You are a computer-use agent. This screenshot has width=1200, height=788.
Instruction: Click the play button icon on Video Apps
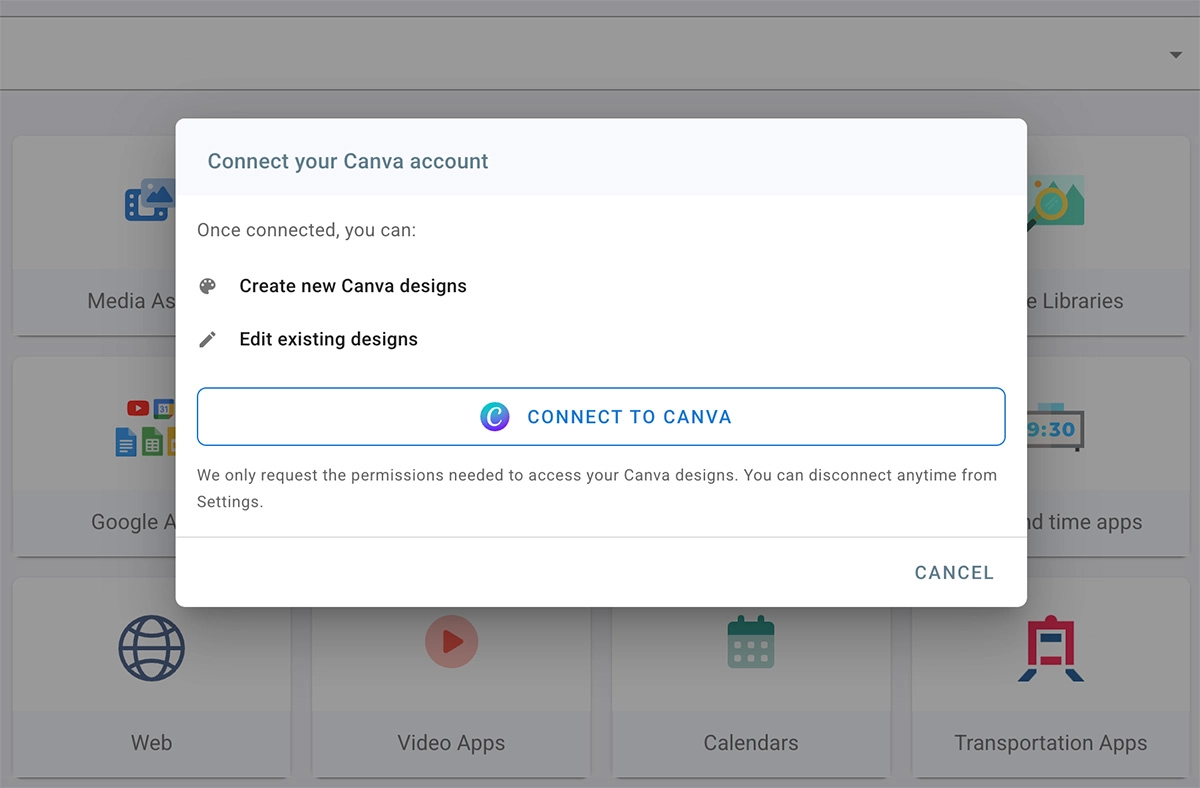click(x=451, y=641)
